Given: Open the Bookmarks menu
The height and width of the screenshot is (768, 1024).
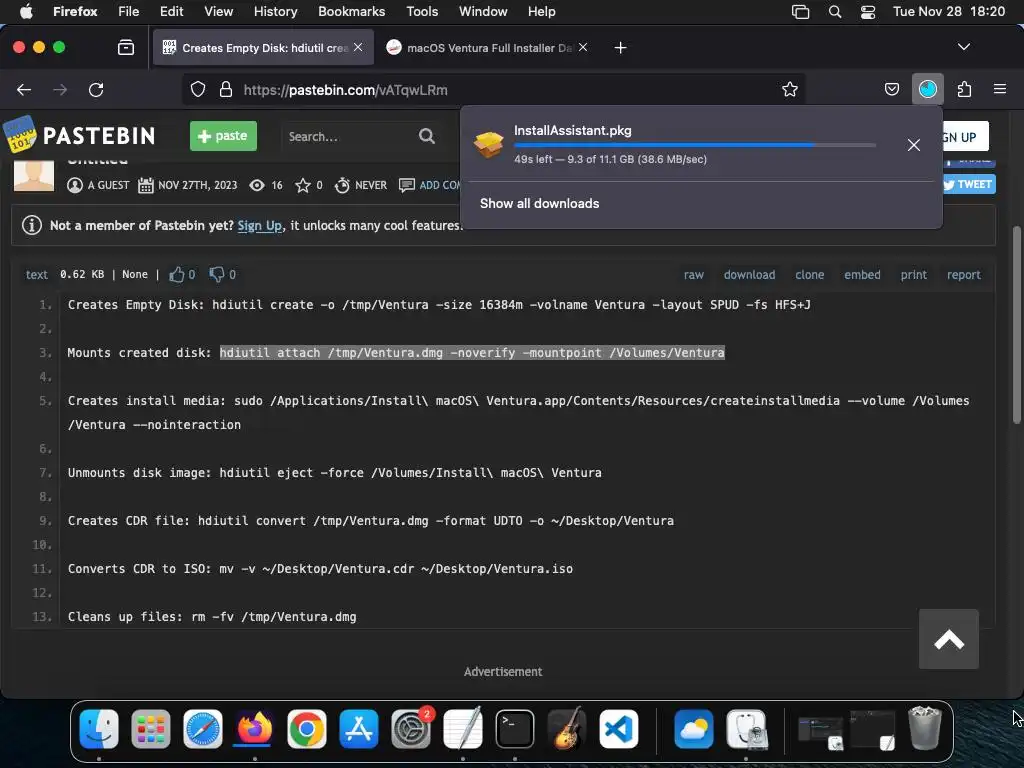Looking at the screenshot, I should [351, 11].
